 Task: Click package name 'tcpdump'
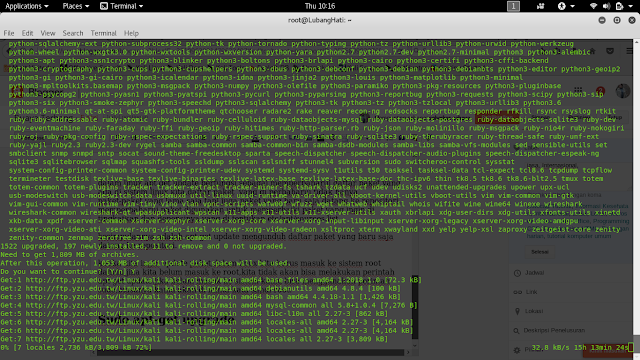(x=563, y=170)
